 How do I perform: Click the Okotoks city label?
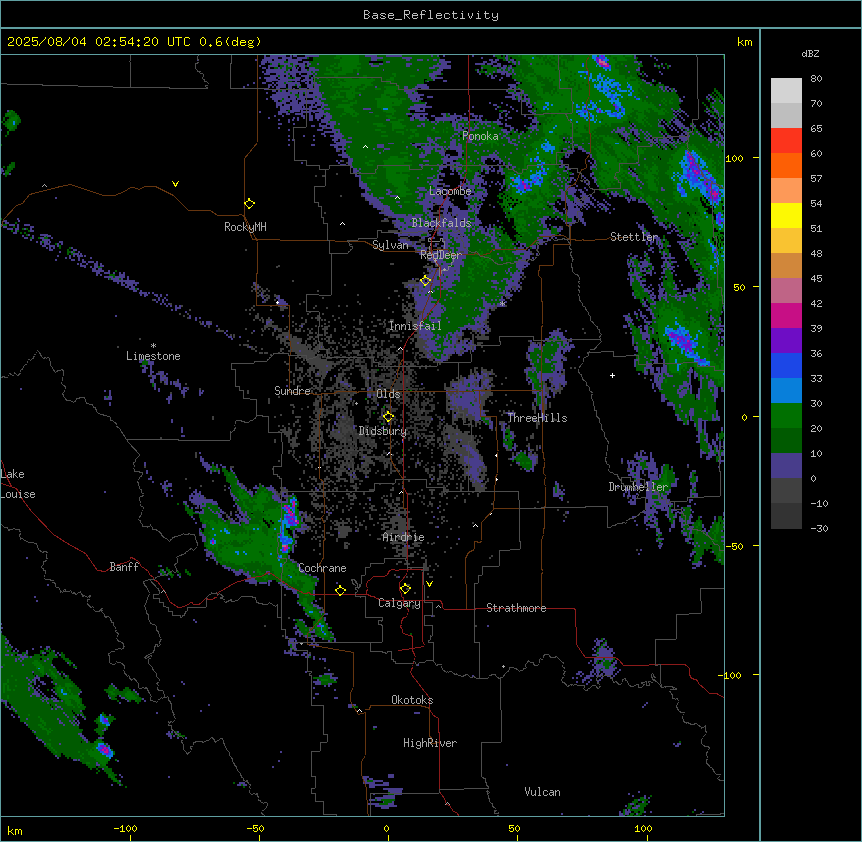412,700
